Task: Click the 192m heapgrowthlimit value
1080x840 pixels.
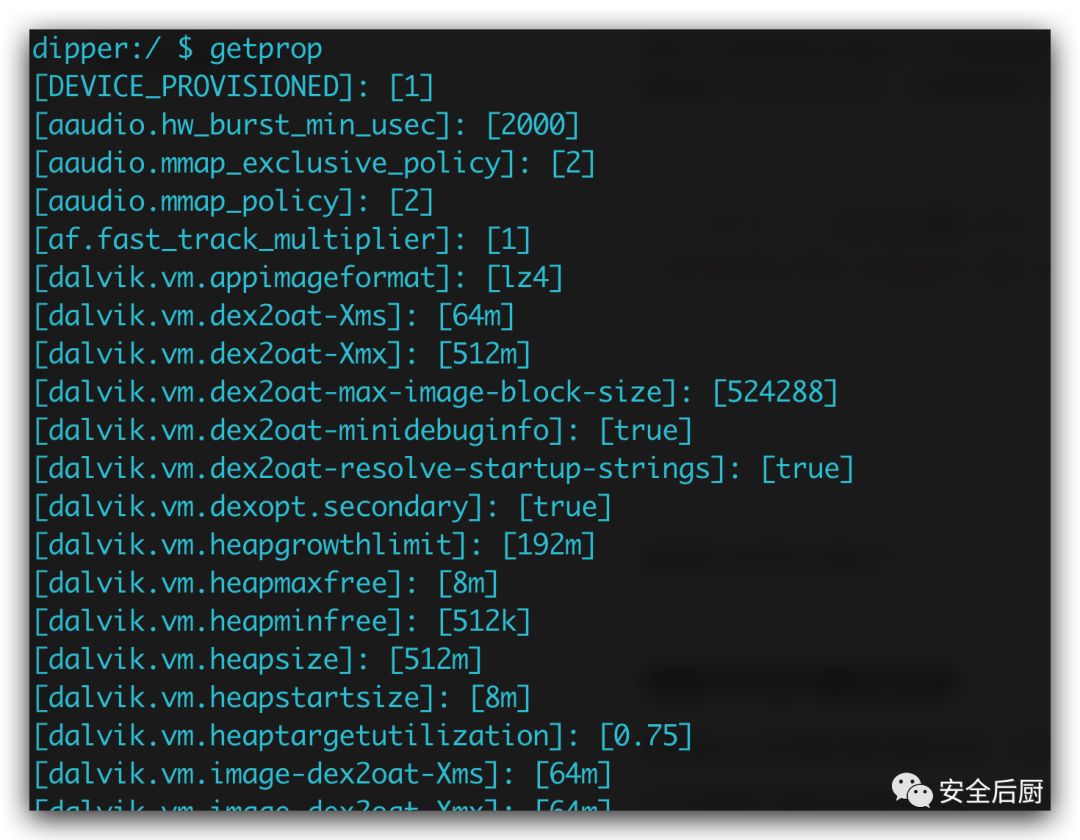Action: point(548,545)
